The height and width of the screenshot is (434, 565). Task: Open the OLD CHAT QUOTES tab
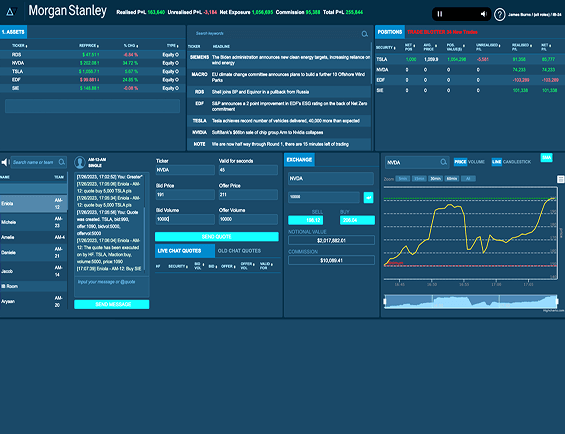239,251
